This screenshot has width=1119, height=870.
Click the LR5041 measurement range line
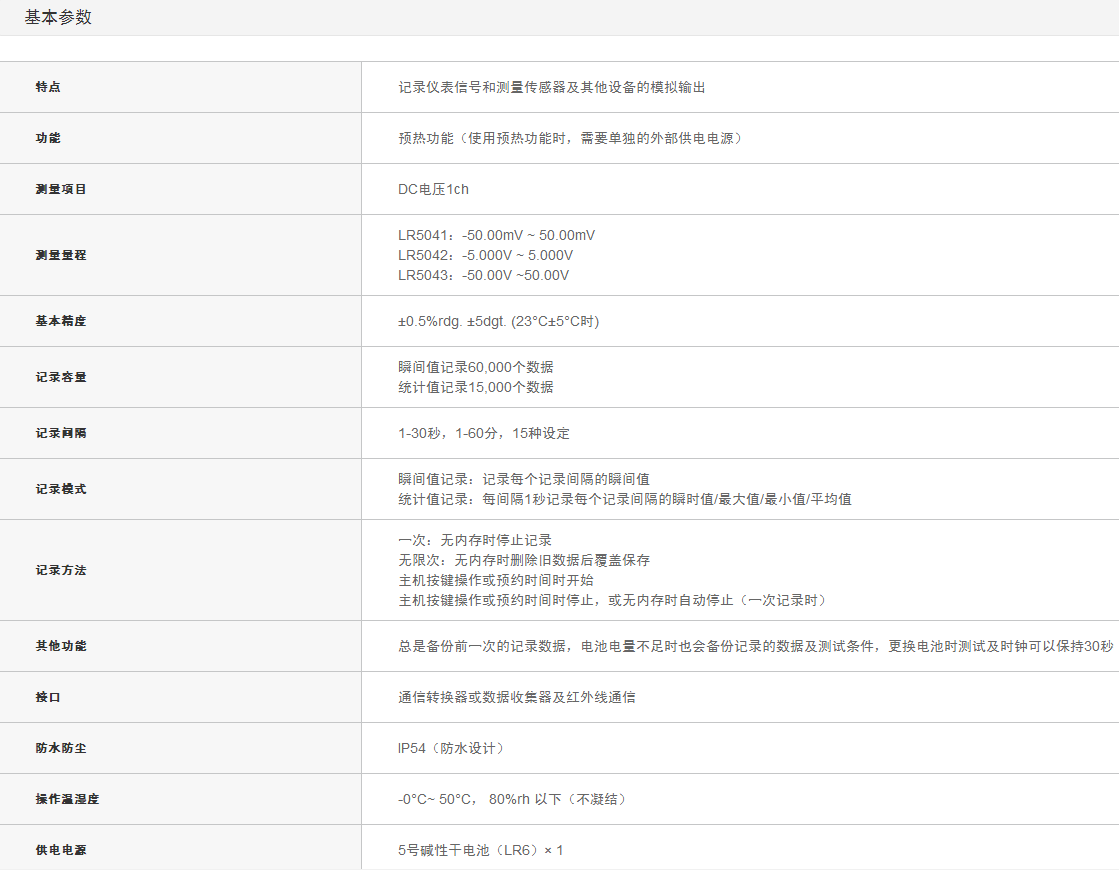(x=496, y=235)
